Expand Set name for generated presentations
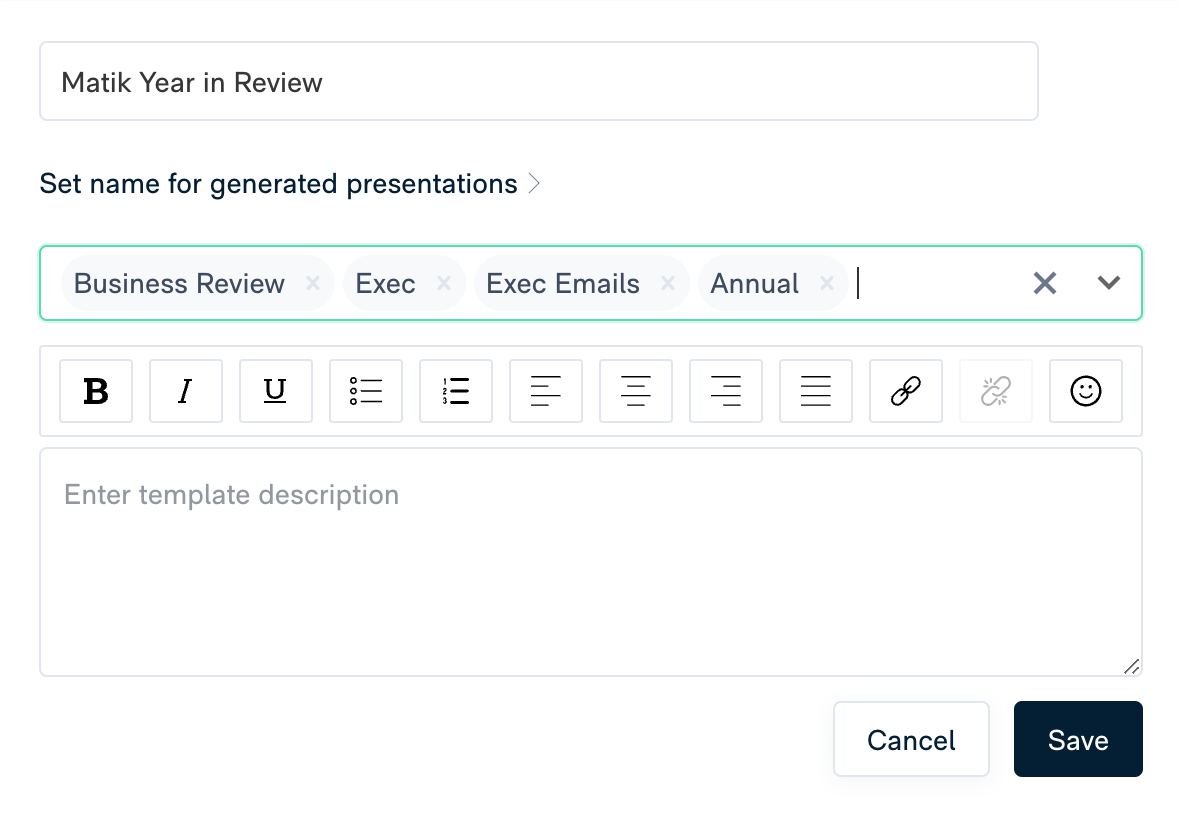 tap(290, 184)
